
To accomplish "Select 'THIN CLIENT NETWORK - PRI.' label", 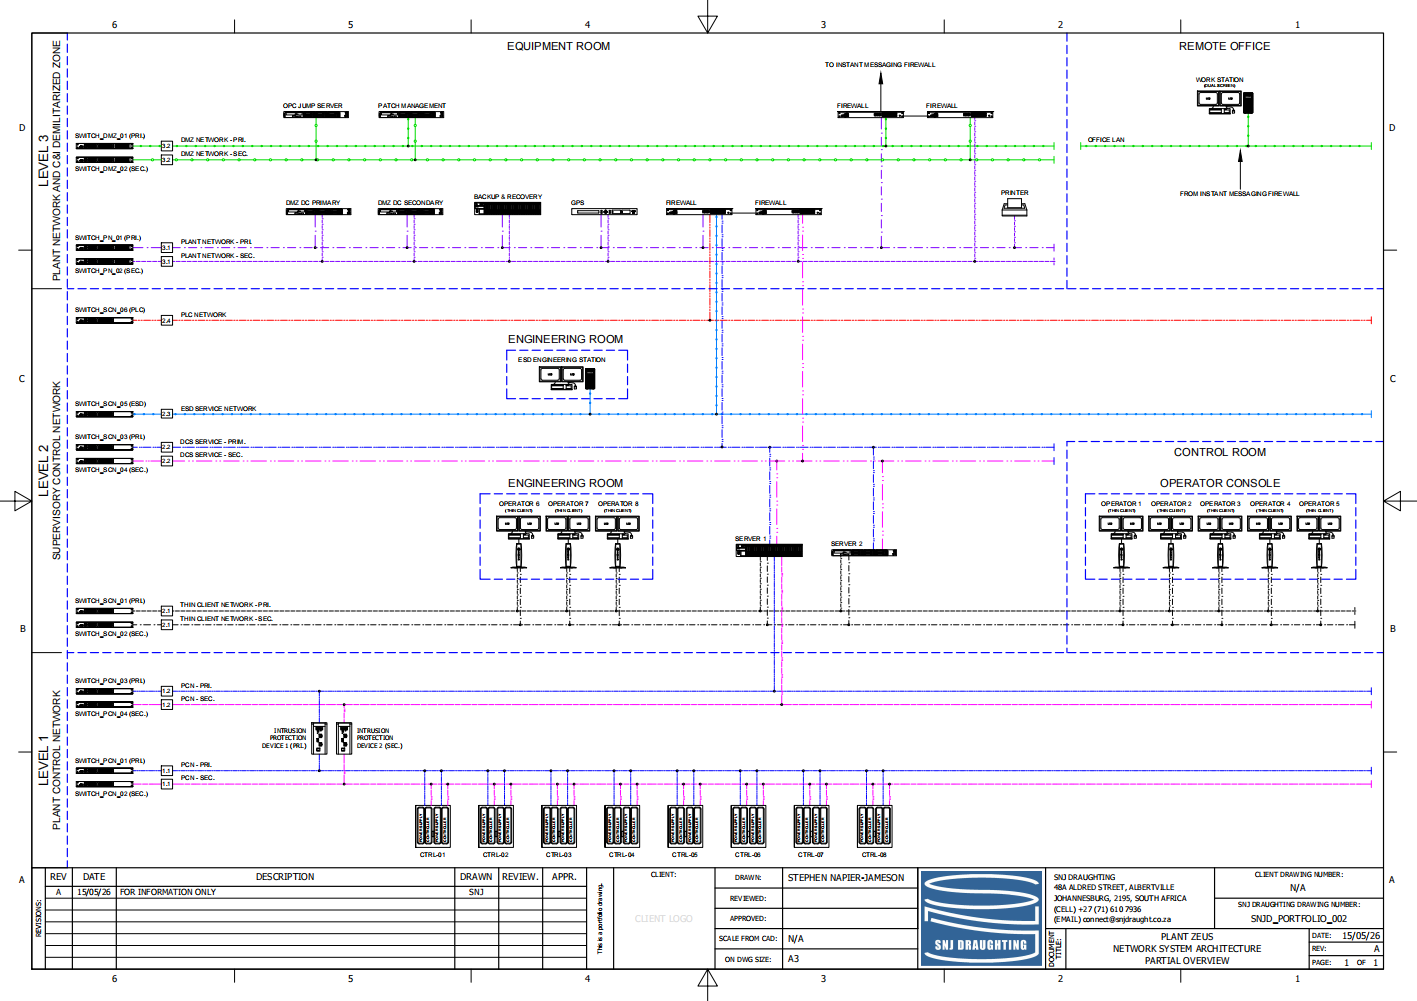I will 225,605.
